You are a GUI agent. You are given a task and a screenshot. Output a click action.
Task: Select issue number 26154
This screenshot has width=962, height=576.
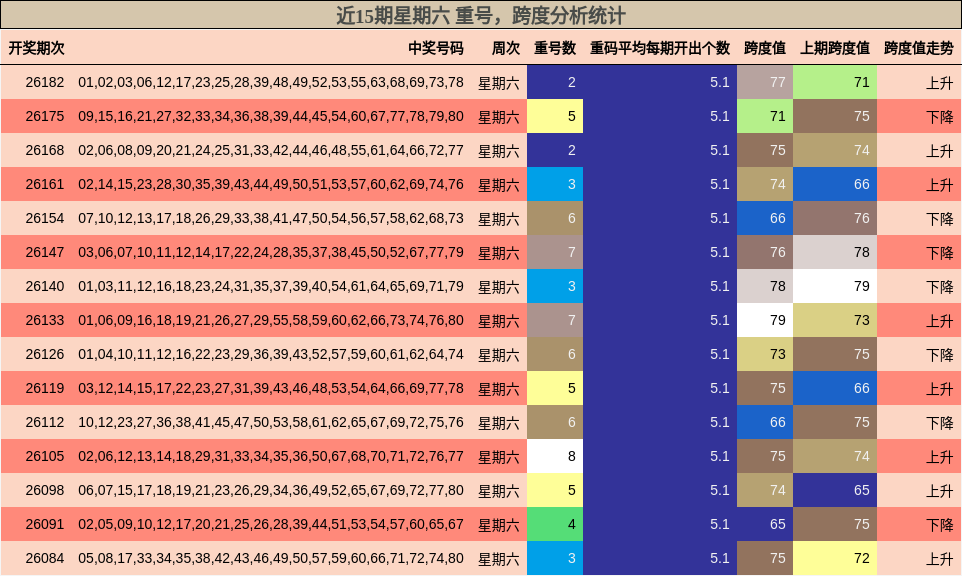[45, 218]
